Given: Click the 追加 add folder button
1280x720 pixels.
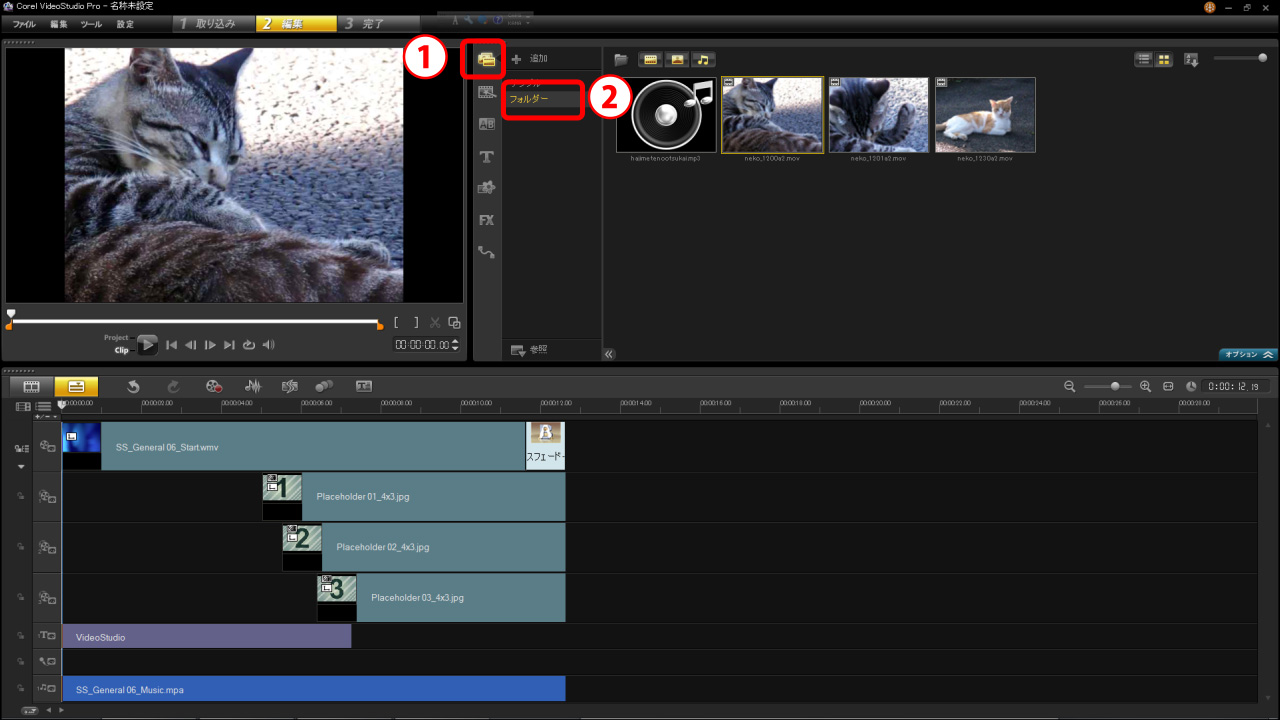Looking at the screenshot, I should pos(530,60).
